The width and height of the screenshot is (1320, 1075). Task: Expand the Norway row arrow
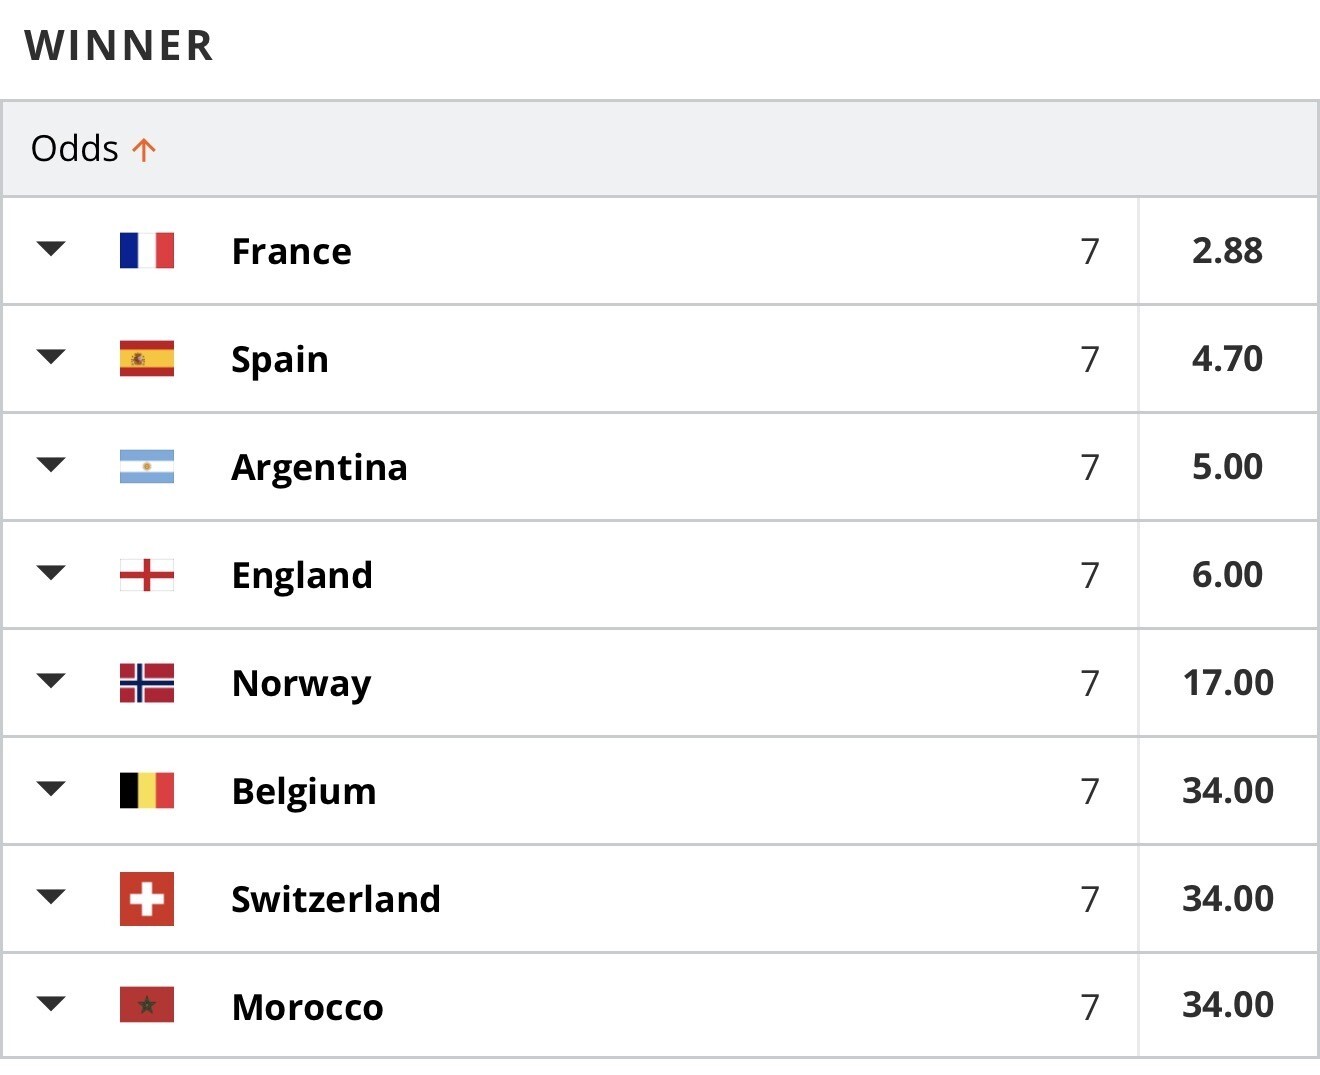click(51, 680)
